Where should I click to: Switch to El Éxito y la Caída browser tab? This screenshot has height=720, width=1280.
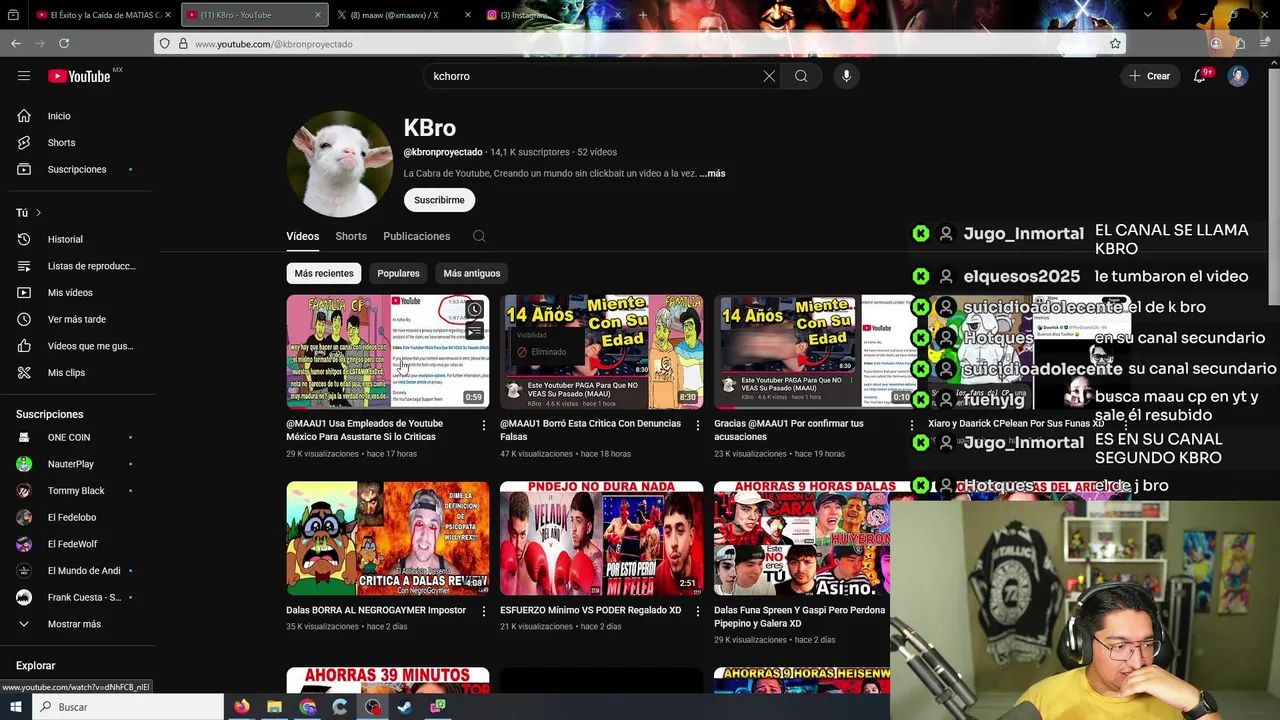tap(102, 15)
